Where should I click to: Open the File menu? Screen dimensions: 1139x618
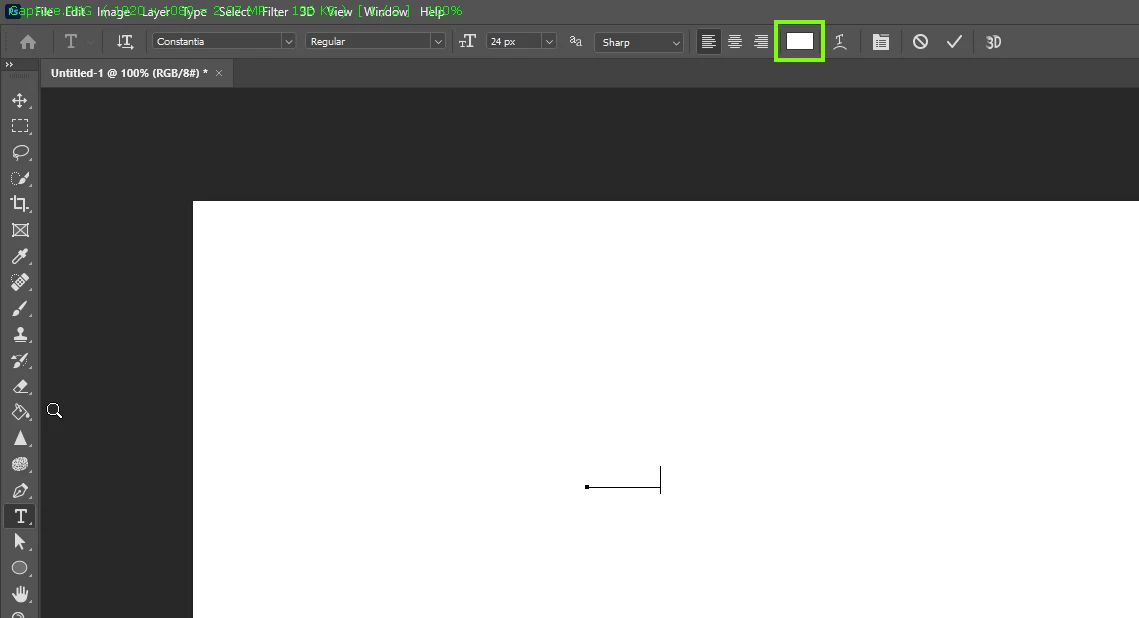(44, 12)
